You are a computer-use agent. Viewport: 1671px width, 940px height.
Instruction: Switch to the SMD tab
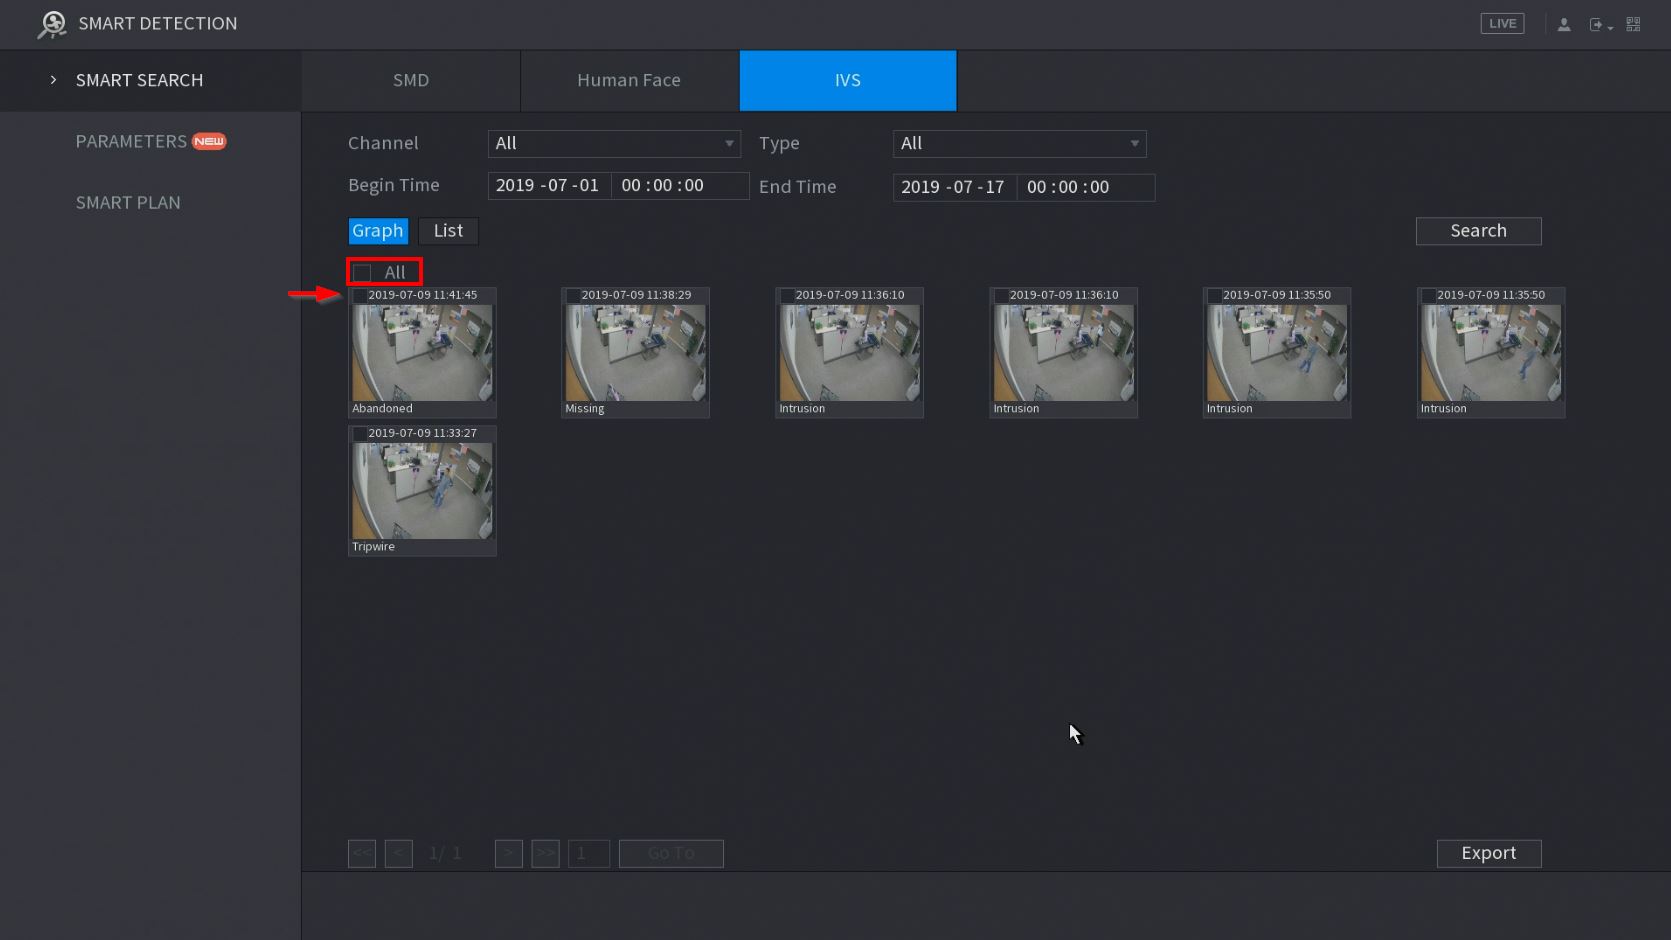410,80
